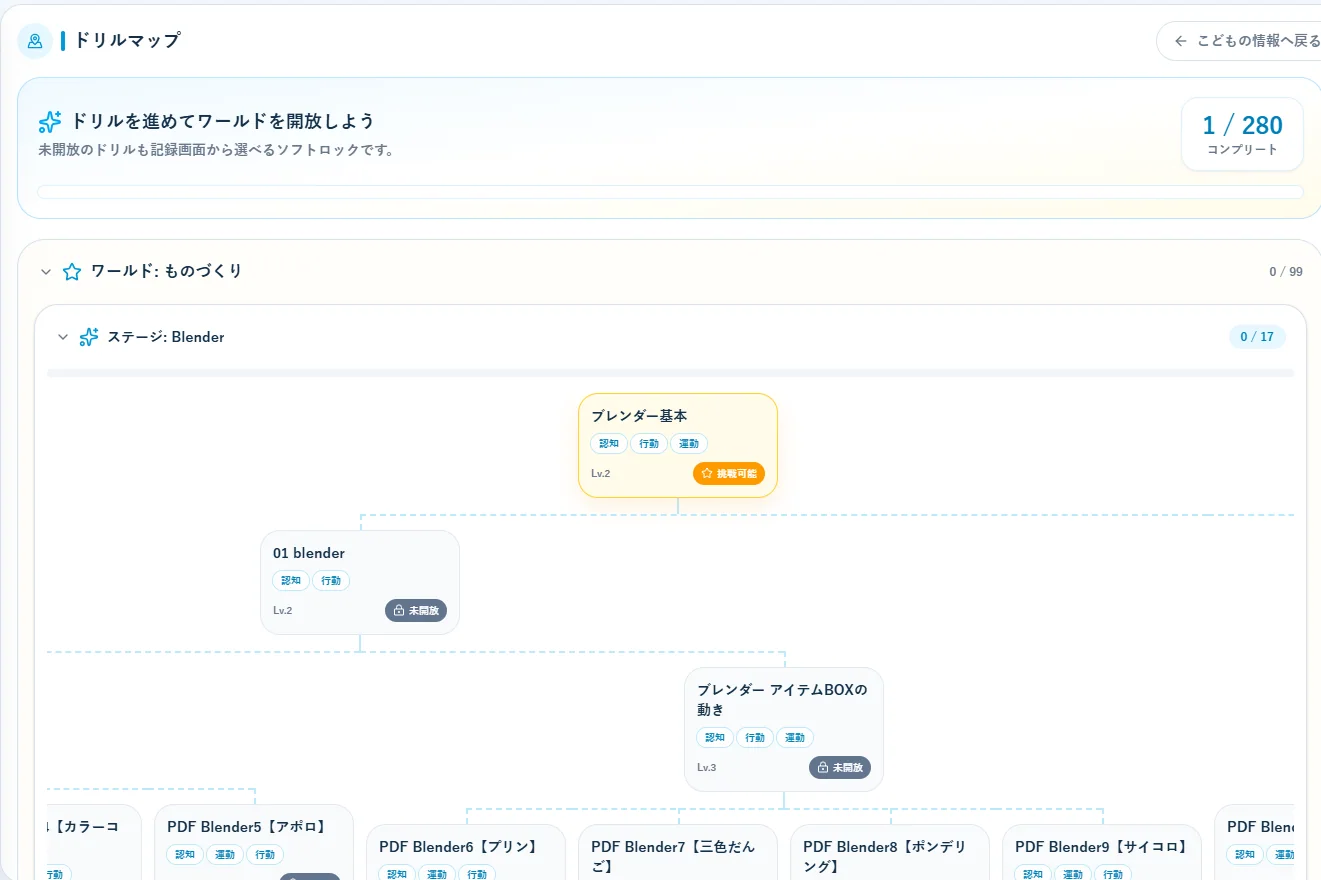Click the 行動 tag on PDF Blender5【アポロ】
This screenshot has width=1321, height=880.
pos(265,855)
